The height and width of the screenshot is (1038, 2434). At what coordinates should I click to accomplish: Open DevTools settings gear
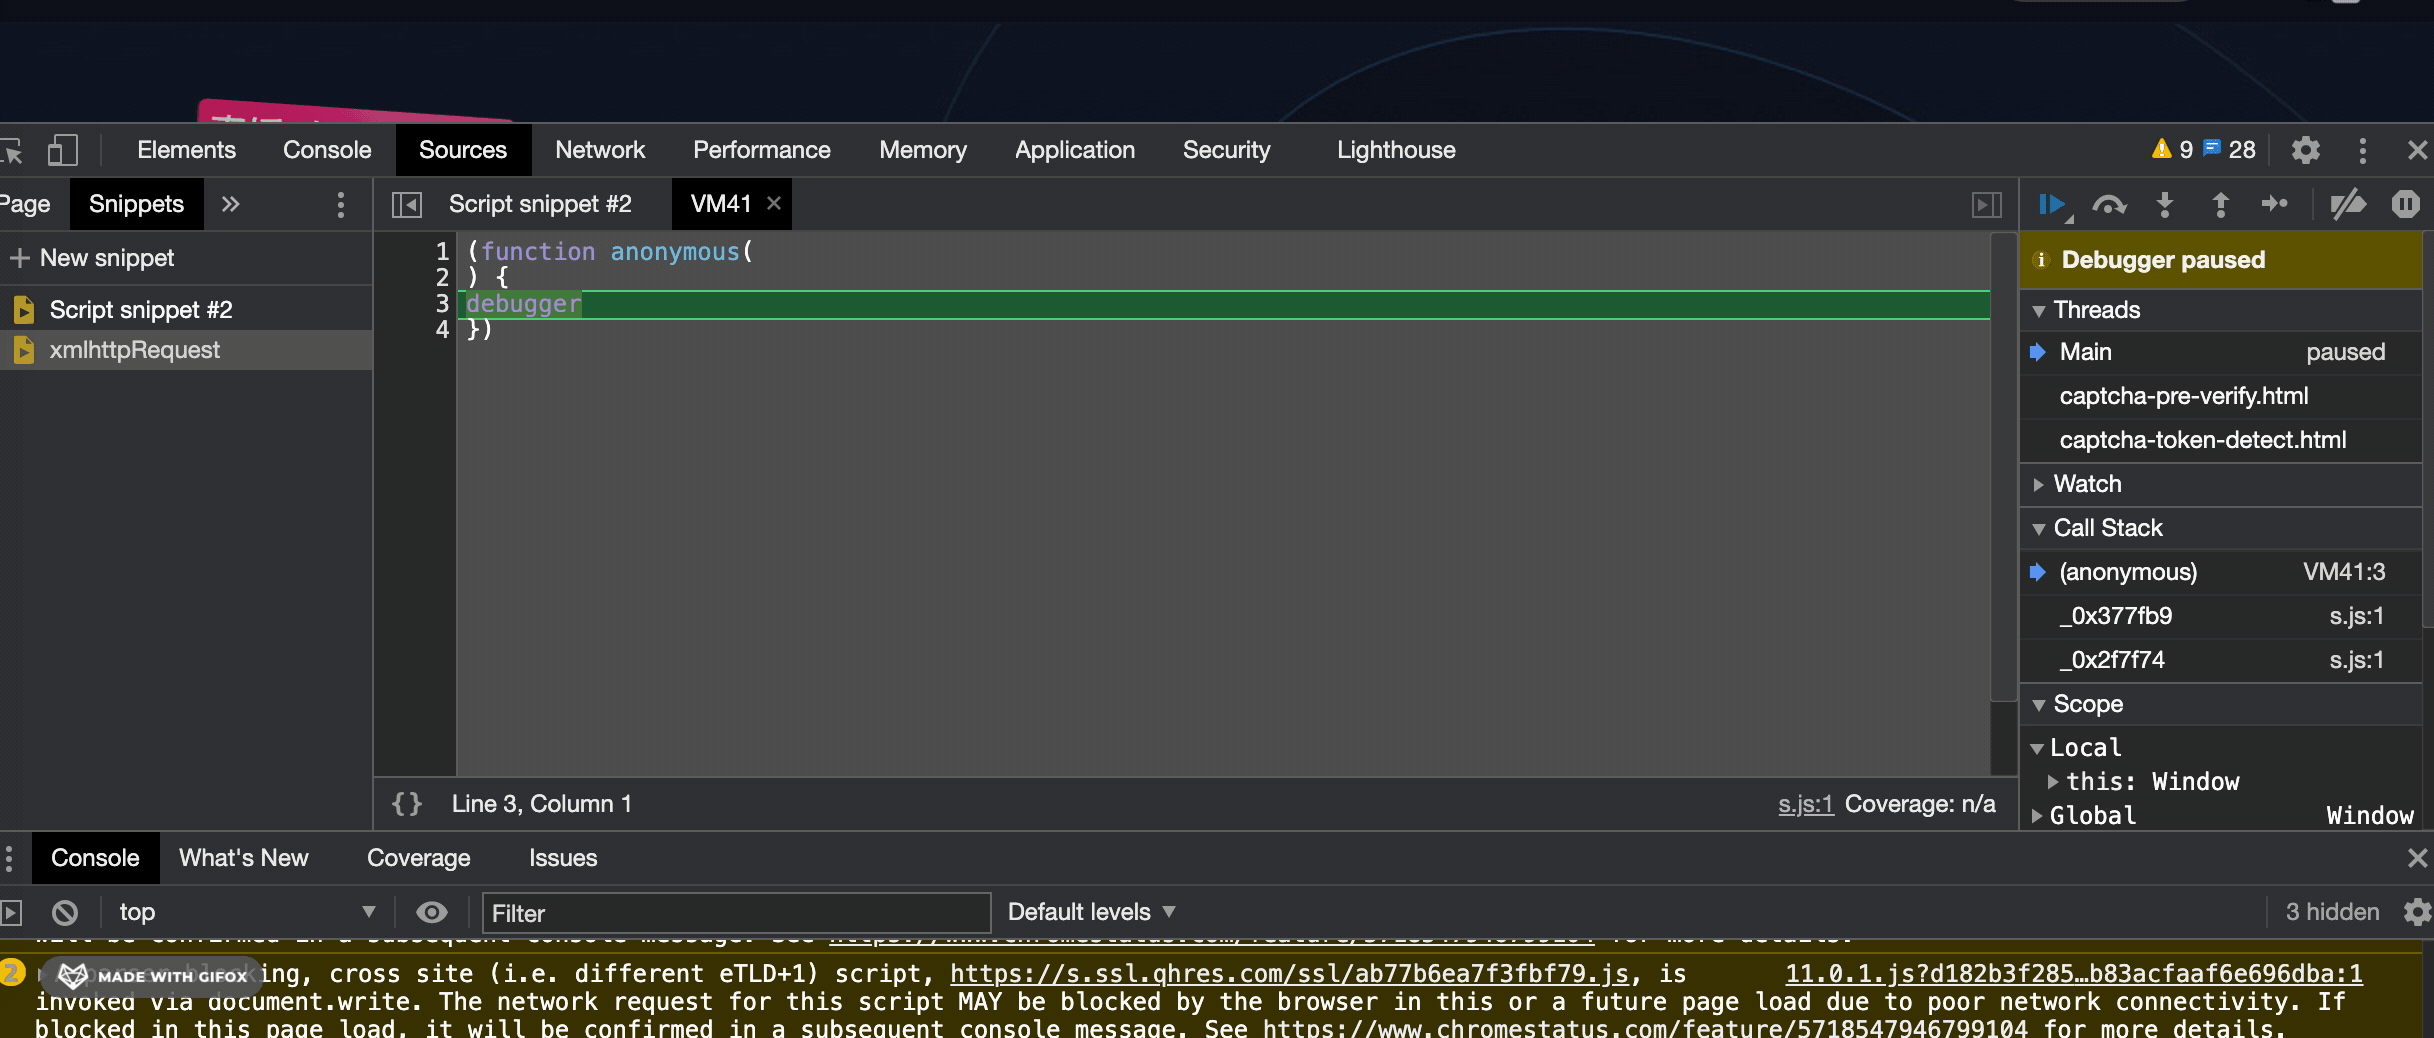coord(2305,150)
